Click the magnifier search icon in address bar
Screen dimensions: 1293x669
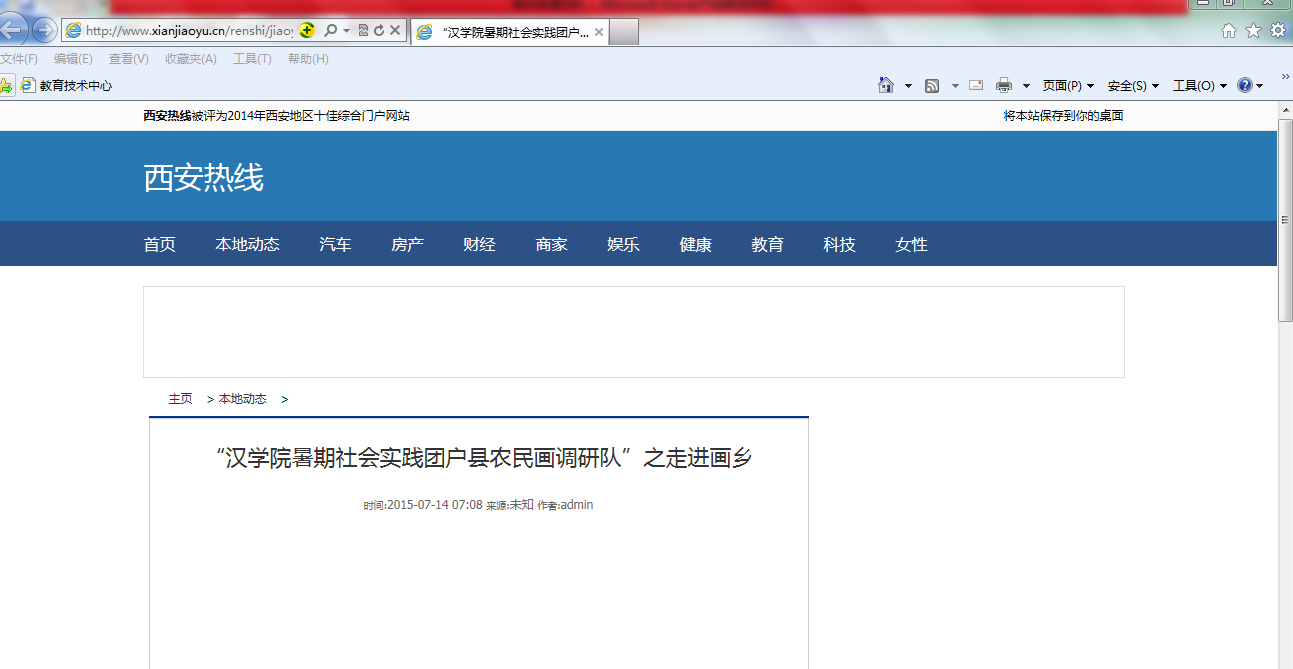pyautogui.click(x=330, y=31)
